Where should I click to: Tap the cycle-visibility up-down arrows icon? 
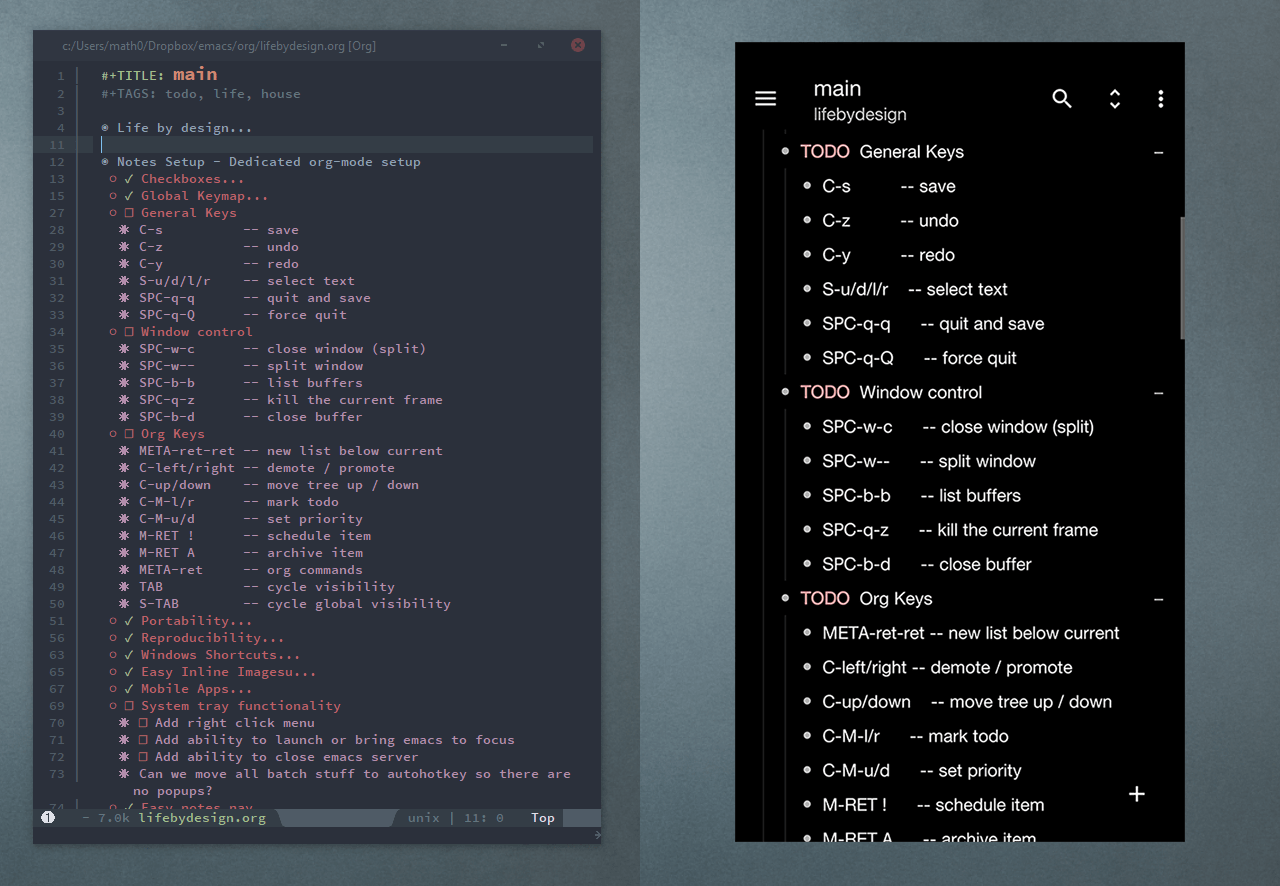pos(1114,98)
